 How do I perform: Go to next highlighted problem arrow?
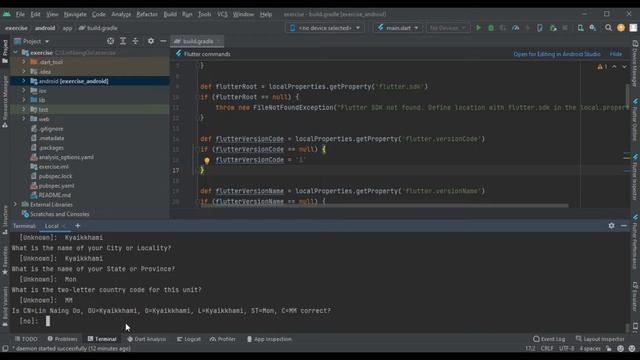[624, 67]
